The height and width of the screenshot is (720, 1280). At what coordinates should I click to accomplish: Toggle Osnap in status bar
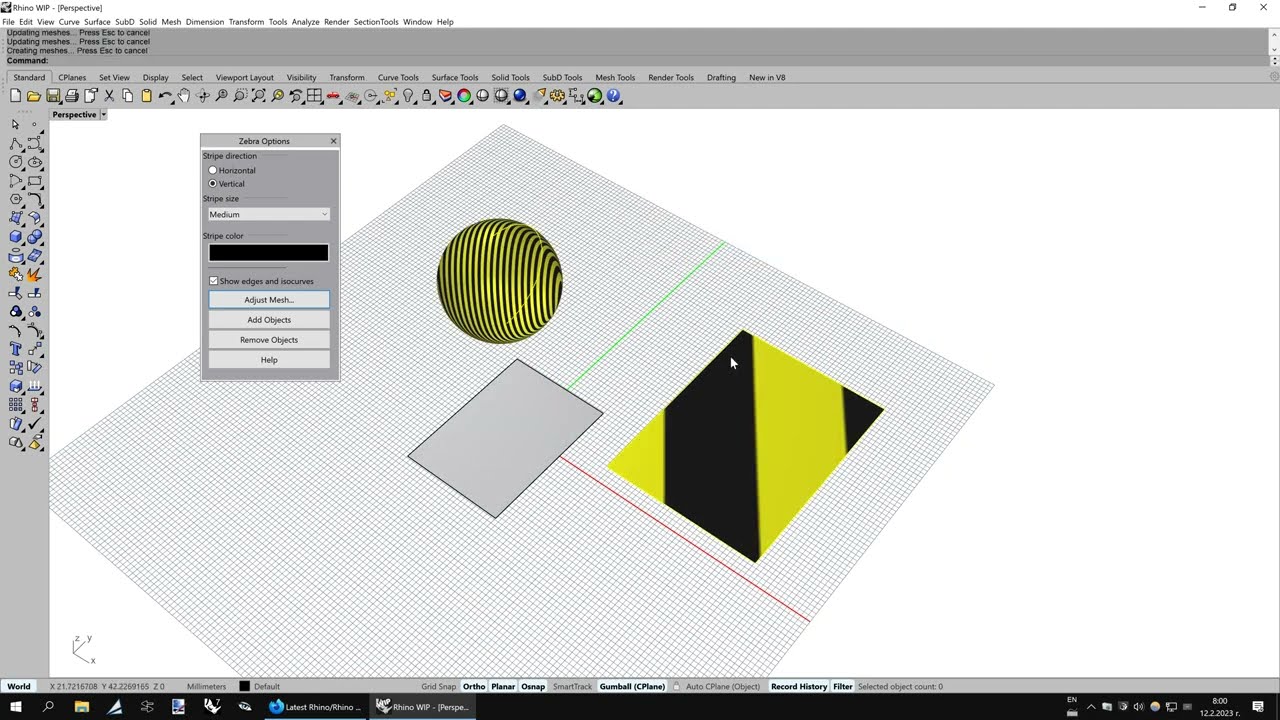(533, 686)
